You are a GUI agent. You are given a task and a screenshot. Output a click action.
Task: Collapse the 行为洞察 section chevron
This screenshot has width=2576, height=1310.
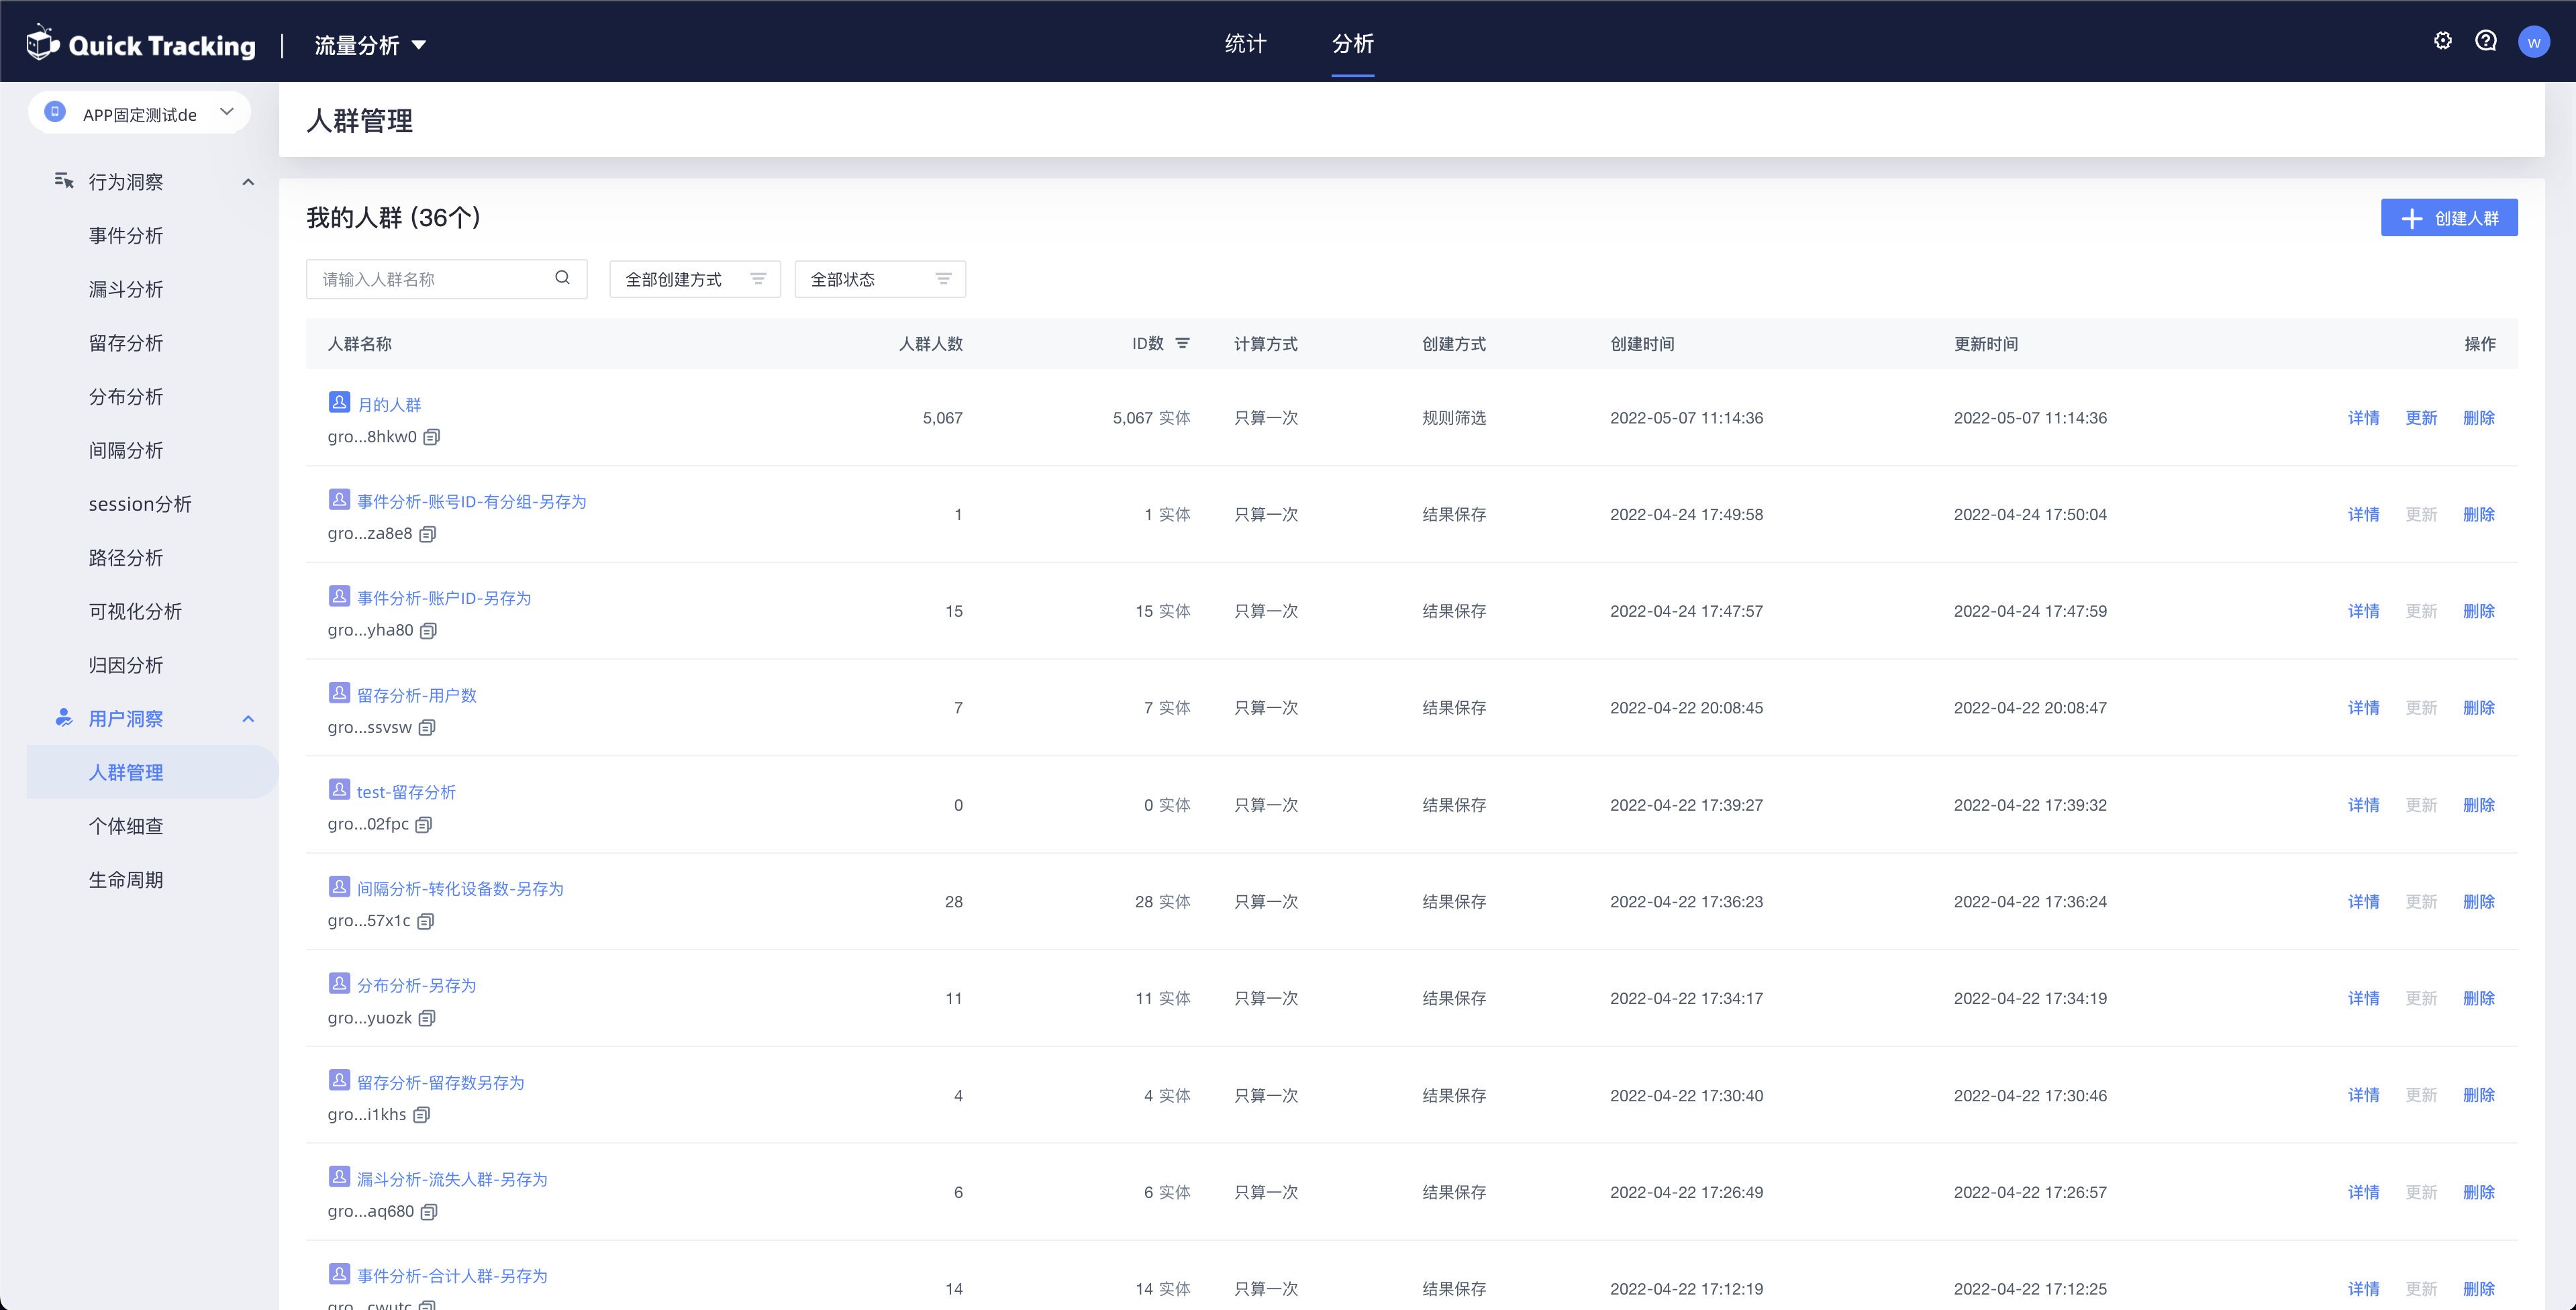tap(249, 181)
